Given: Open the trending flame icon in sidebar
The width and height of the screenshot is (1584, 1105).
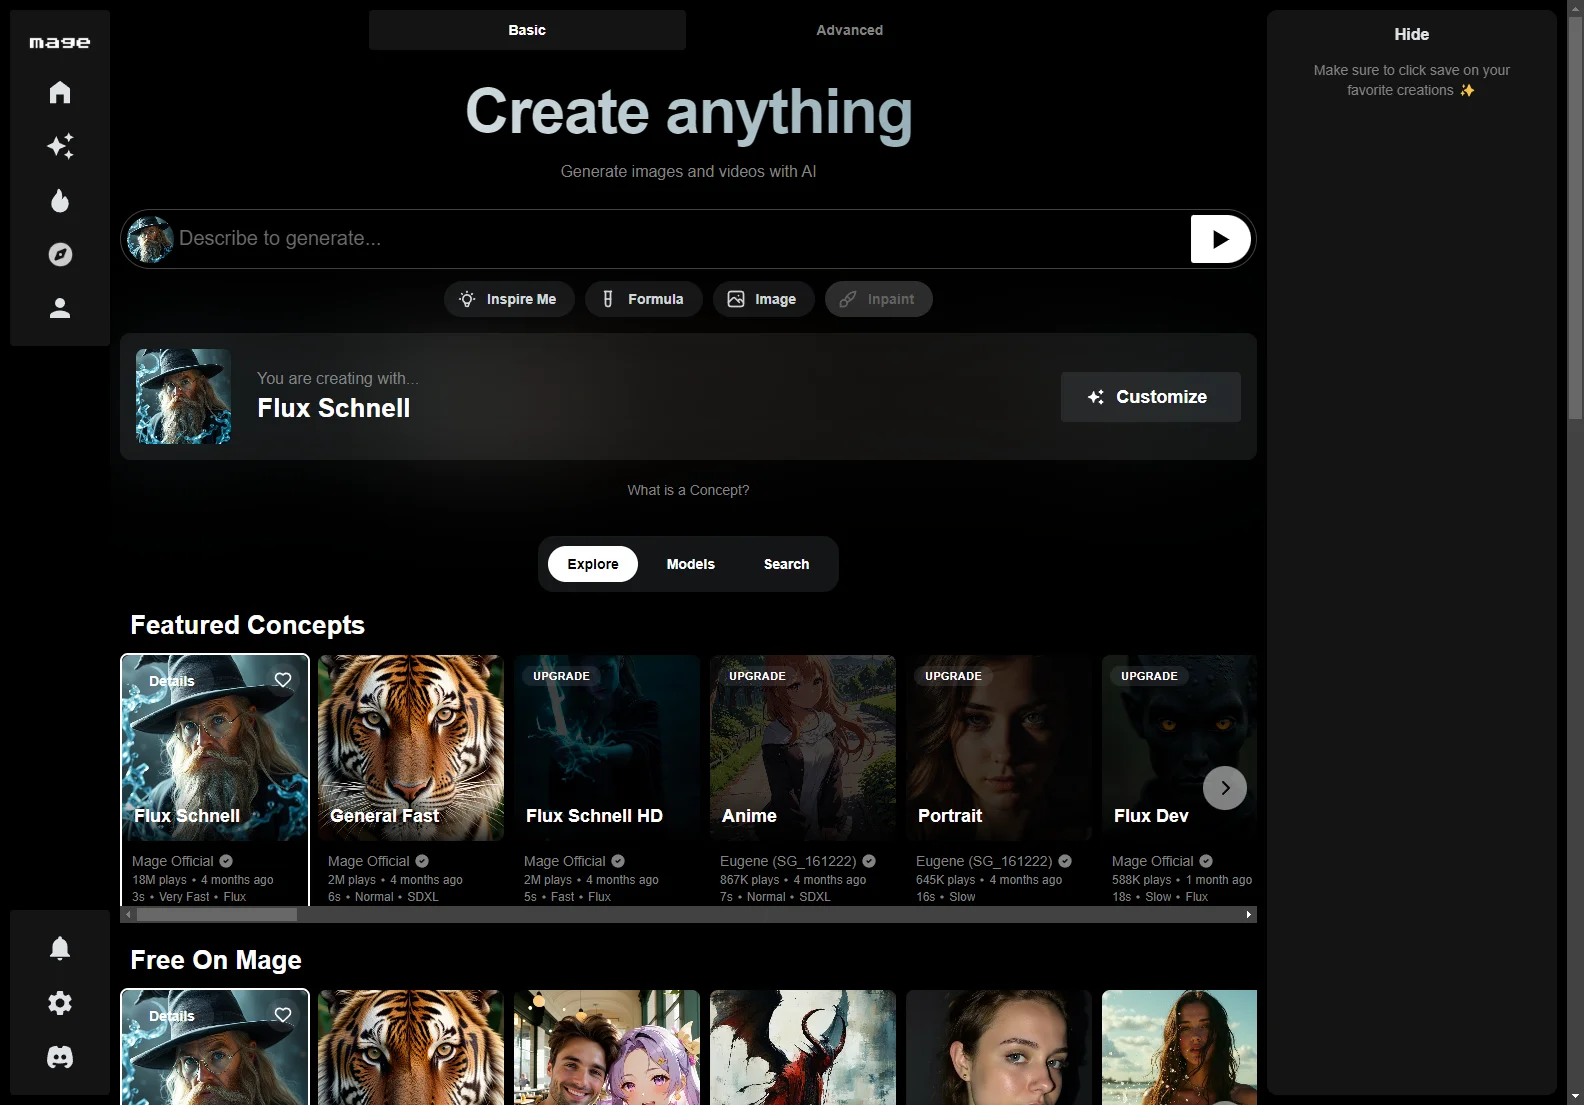Looking at the screenshot, I should 60,200.
